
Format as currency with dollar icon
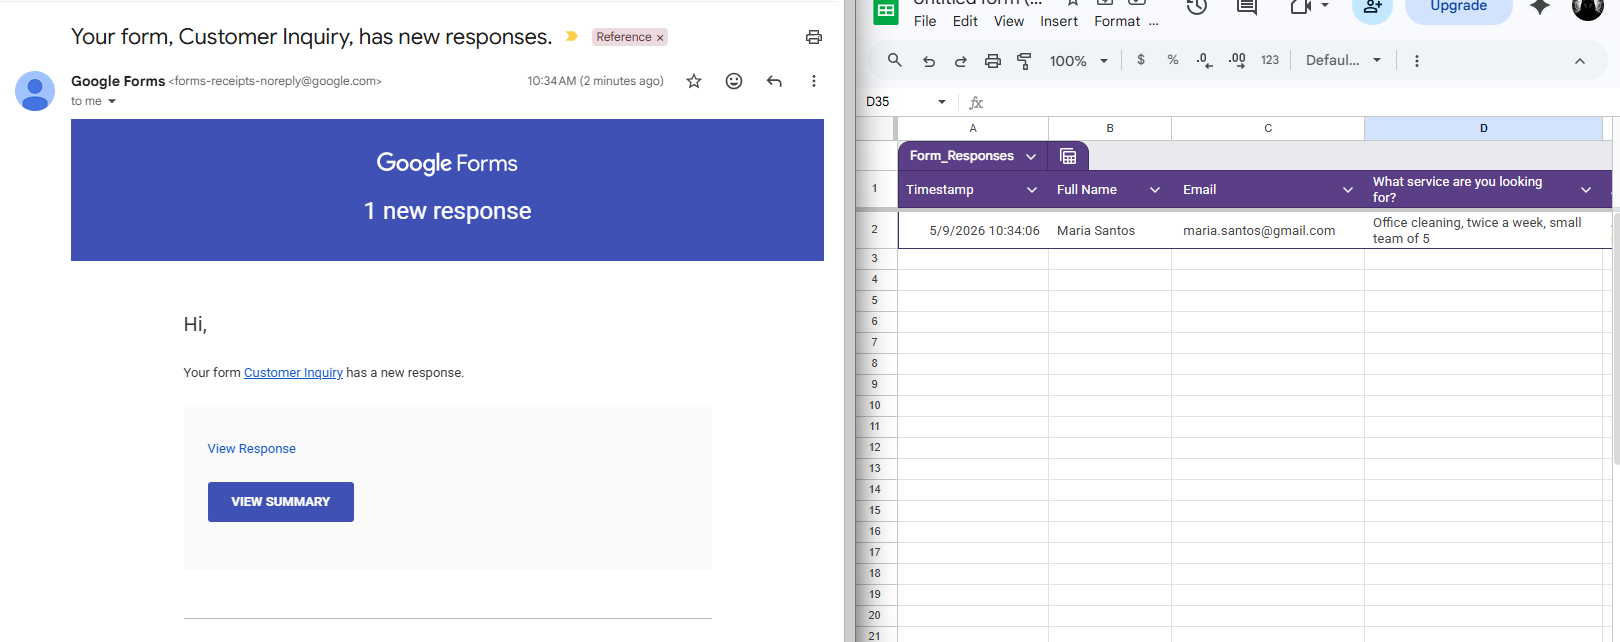(1141, 60)
